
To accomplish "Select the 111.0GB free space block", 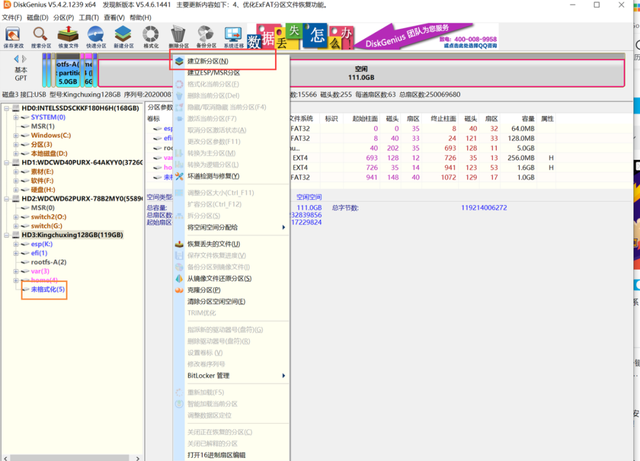I will click(361, 73).
